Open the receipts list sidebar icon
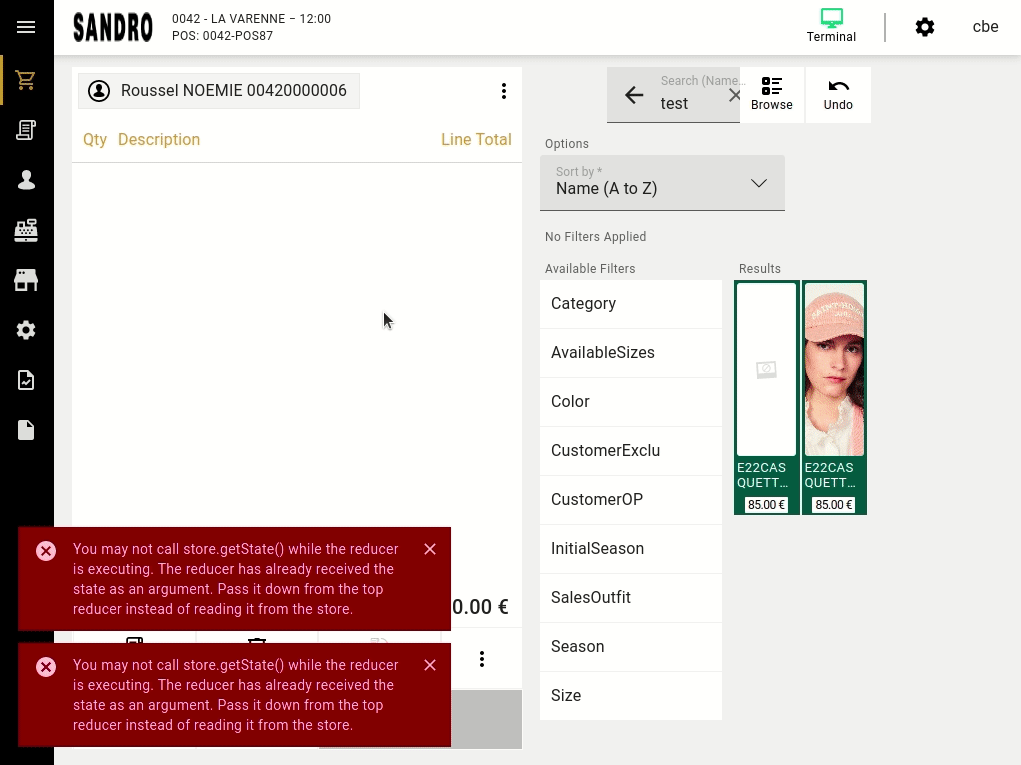Viewport: 1021px width, 765px height. pos(26,130)
